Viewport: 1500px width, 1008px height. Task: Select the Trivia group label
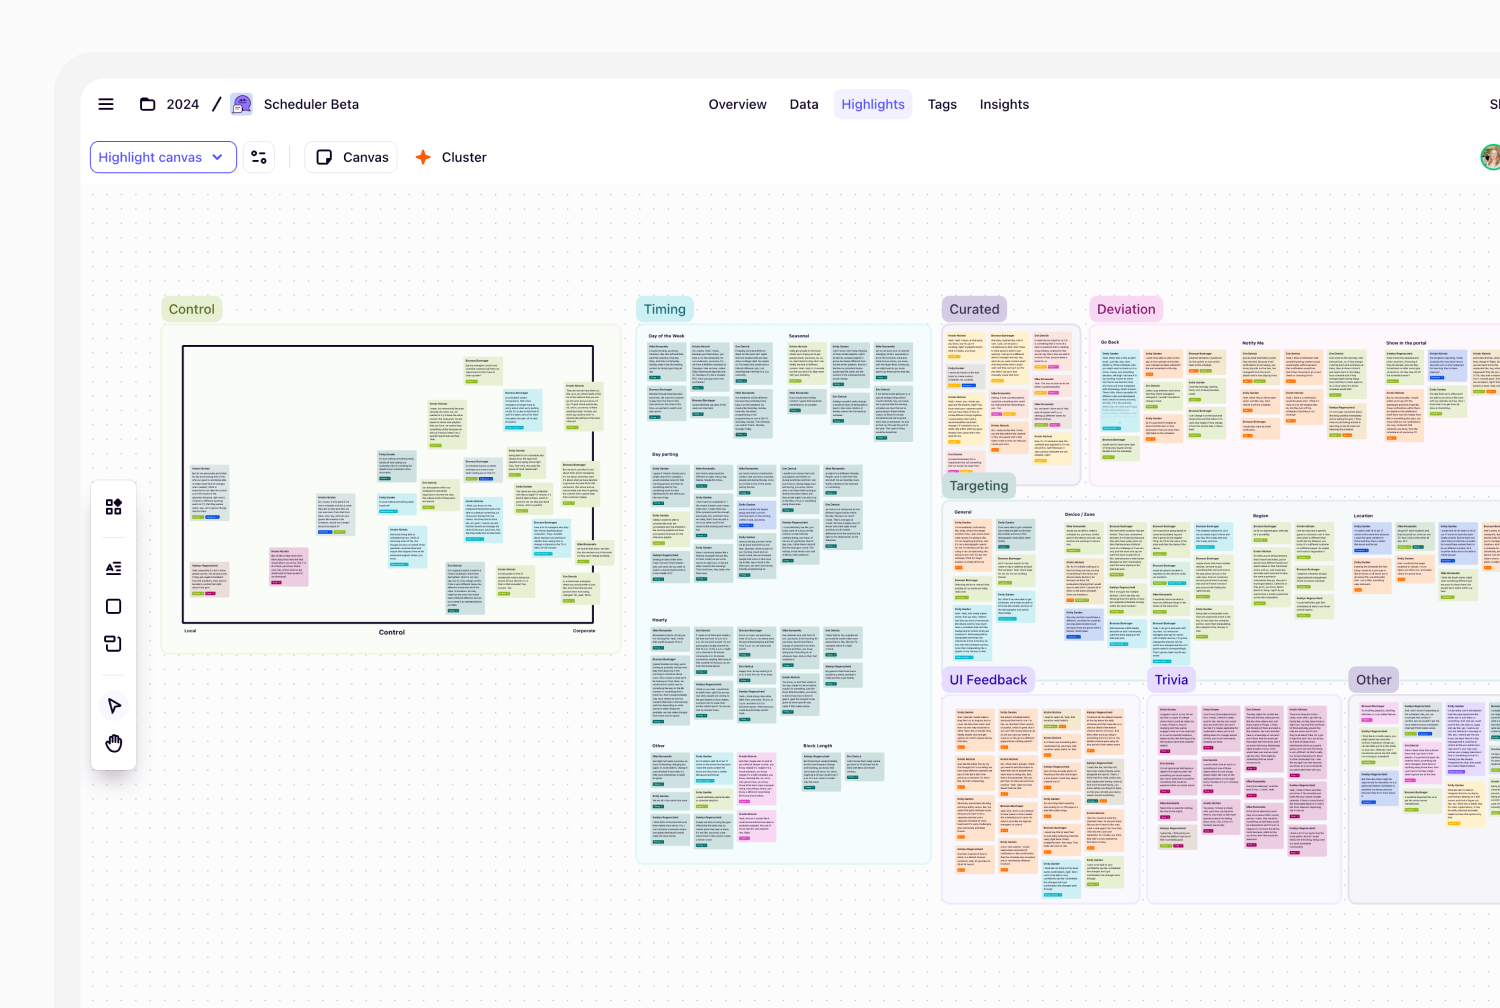1172,680
